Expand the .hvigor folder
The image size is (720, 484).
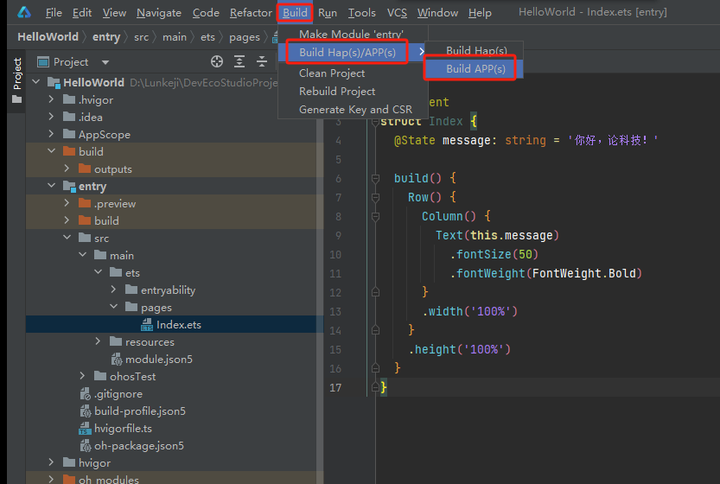pyautogui.click(x=51, y=99)
